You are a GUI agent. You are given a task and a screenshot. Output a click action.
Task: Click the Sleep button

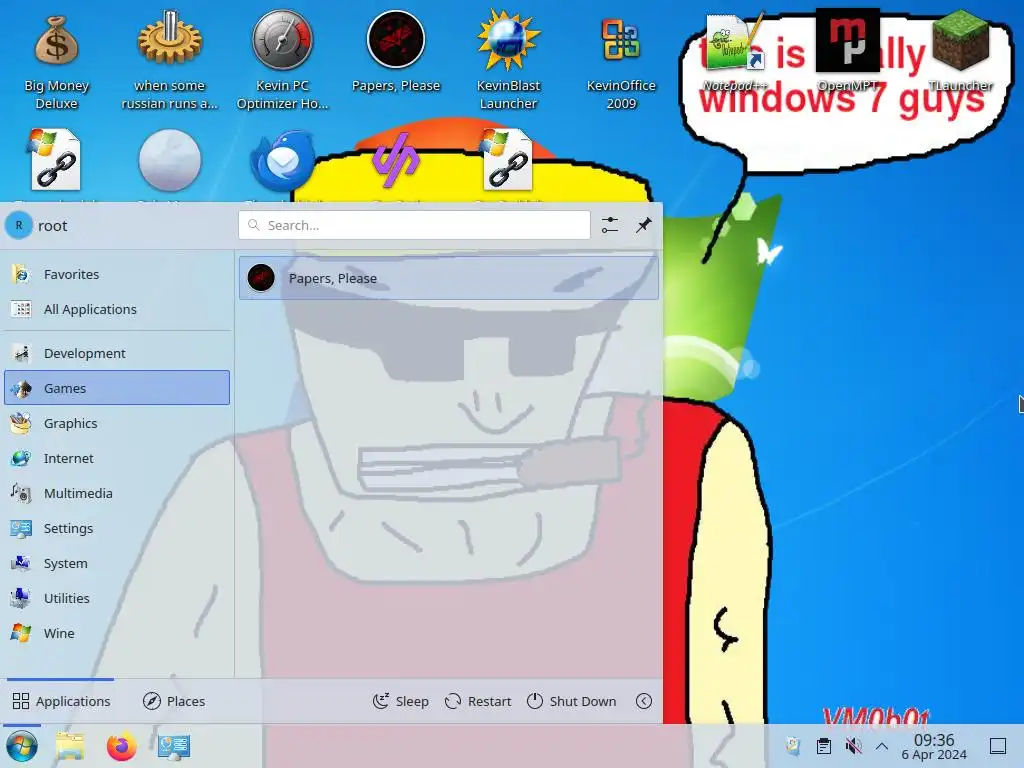click(x=400, y=701)
